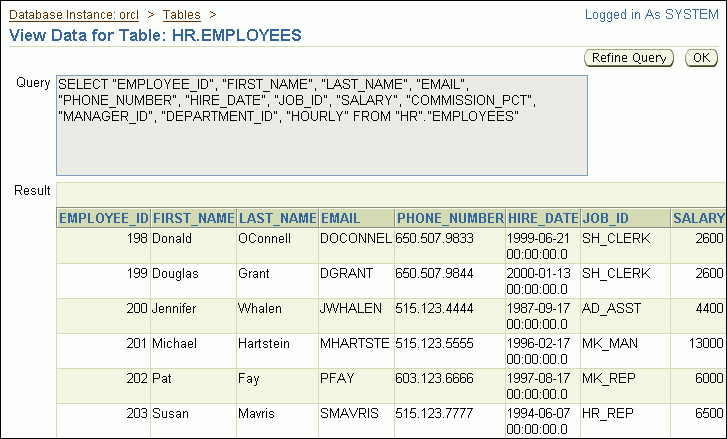Image resolution: width=727 pixels, height=439 pixels.
Task: Select the FIRST_NAME column header
Action: (194, 218)
